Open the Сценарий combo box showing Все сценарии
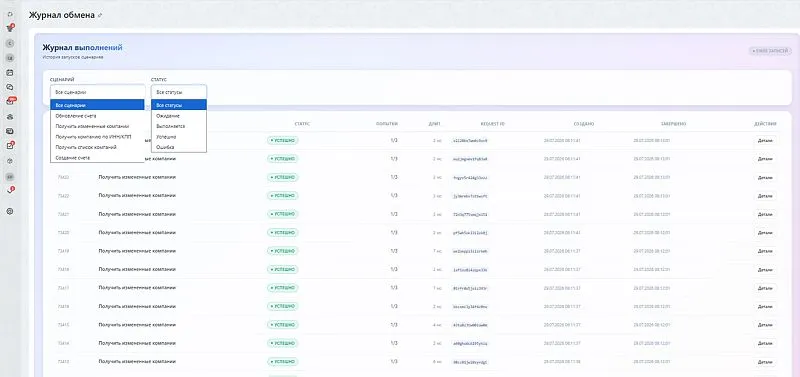This screenshot has width=800, height=377. 97,92
